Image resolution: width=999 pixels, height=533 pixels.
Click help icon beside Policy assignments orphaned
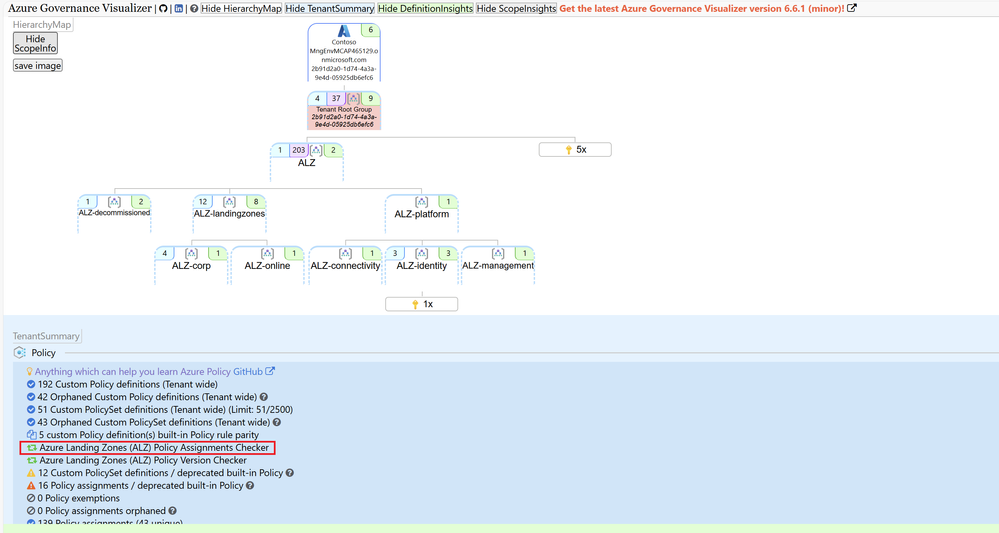point(173,511)
